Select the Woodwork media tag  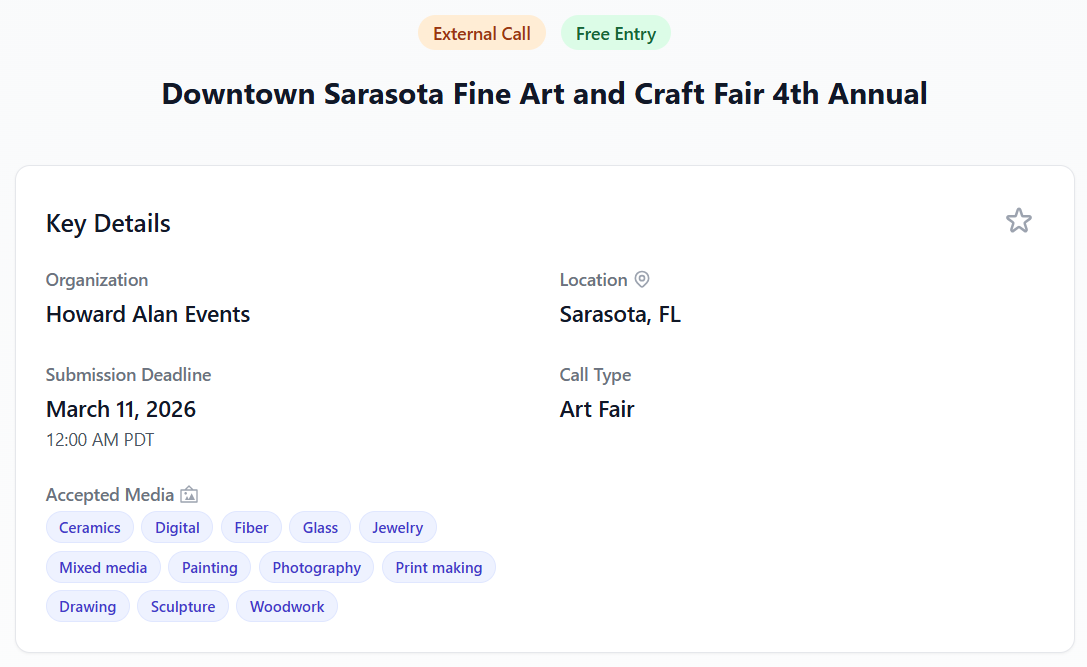(286, 606)
